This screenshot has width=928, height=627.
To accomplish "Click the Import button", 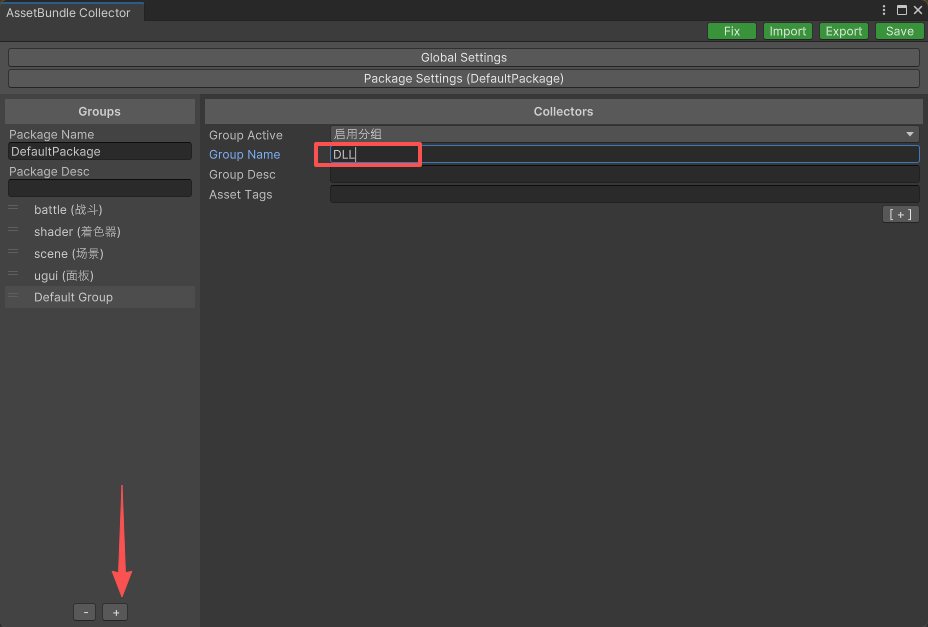I will click(787, 31).
